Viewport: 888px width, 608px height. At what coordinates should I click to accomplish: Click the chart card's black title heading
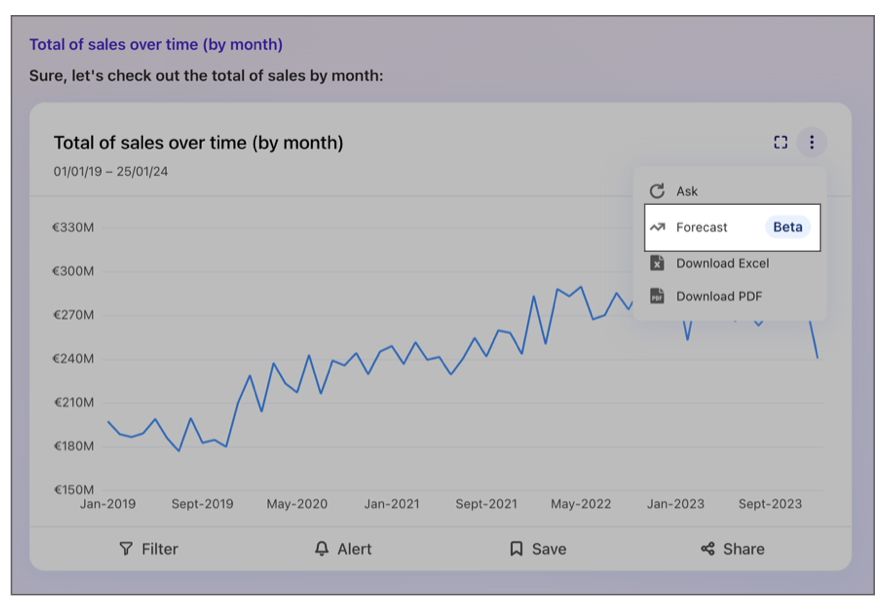pyautogui.click(x=198, y=143)
